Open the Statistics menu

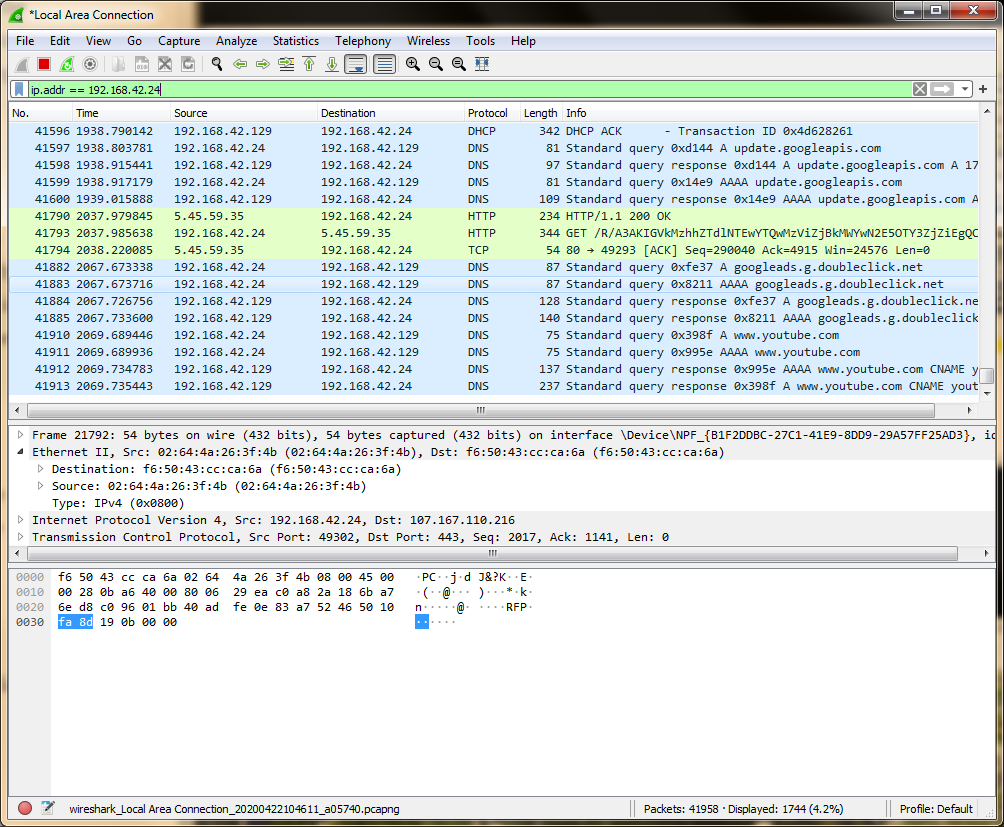pos(295,41)
